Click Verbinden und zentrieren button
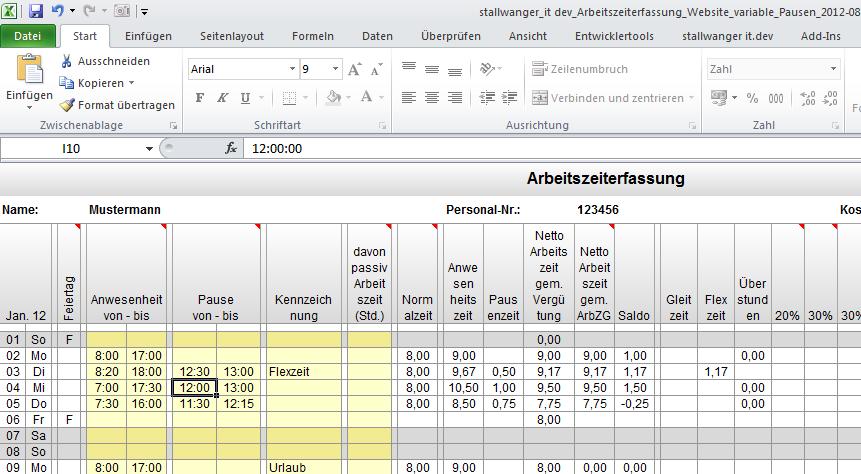Image resolution: width=861 pixels, height=474 pixels. click(x=608, y=98)
